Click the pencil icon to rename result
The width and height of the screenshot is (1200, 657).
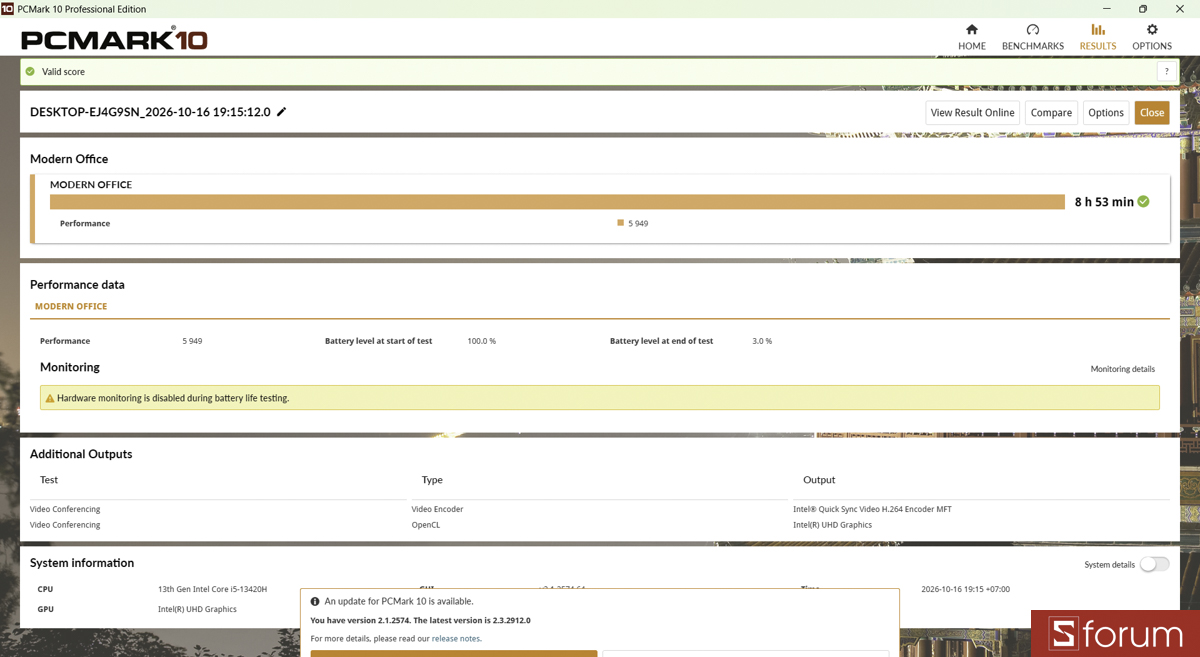[282, 112]
